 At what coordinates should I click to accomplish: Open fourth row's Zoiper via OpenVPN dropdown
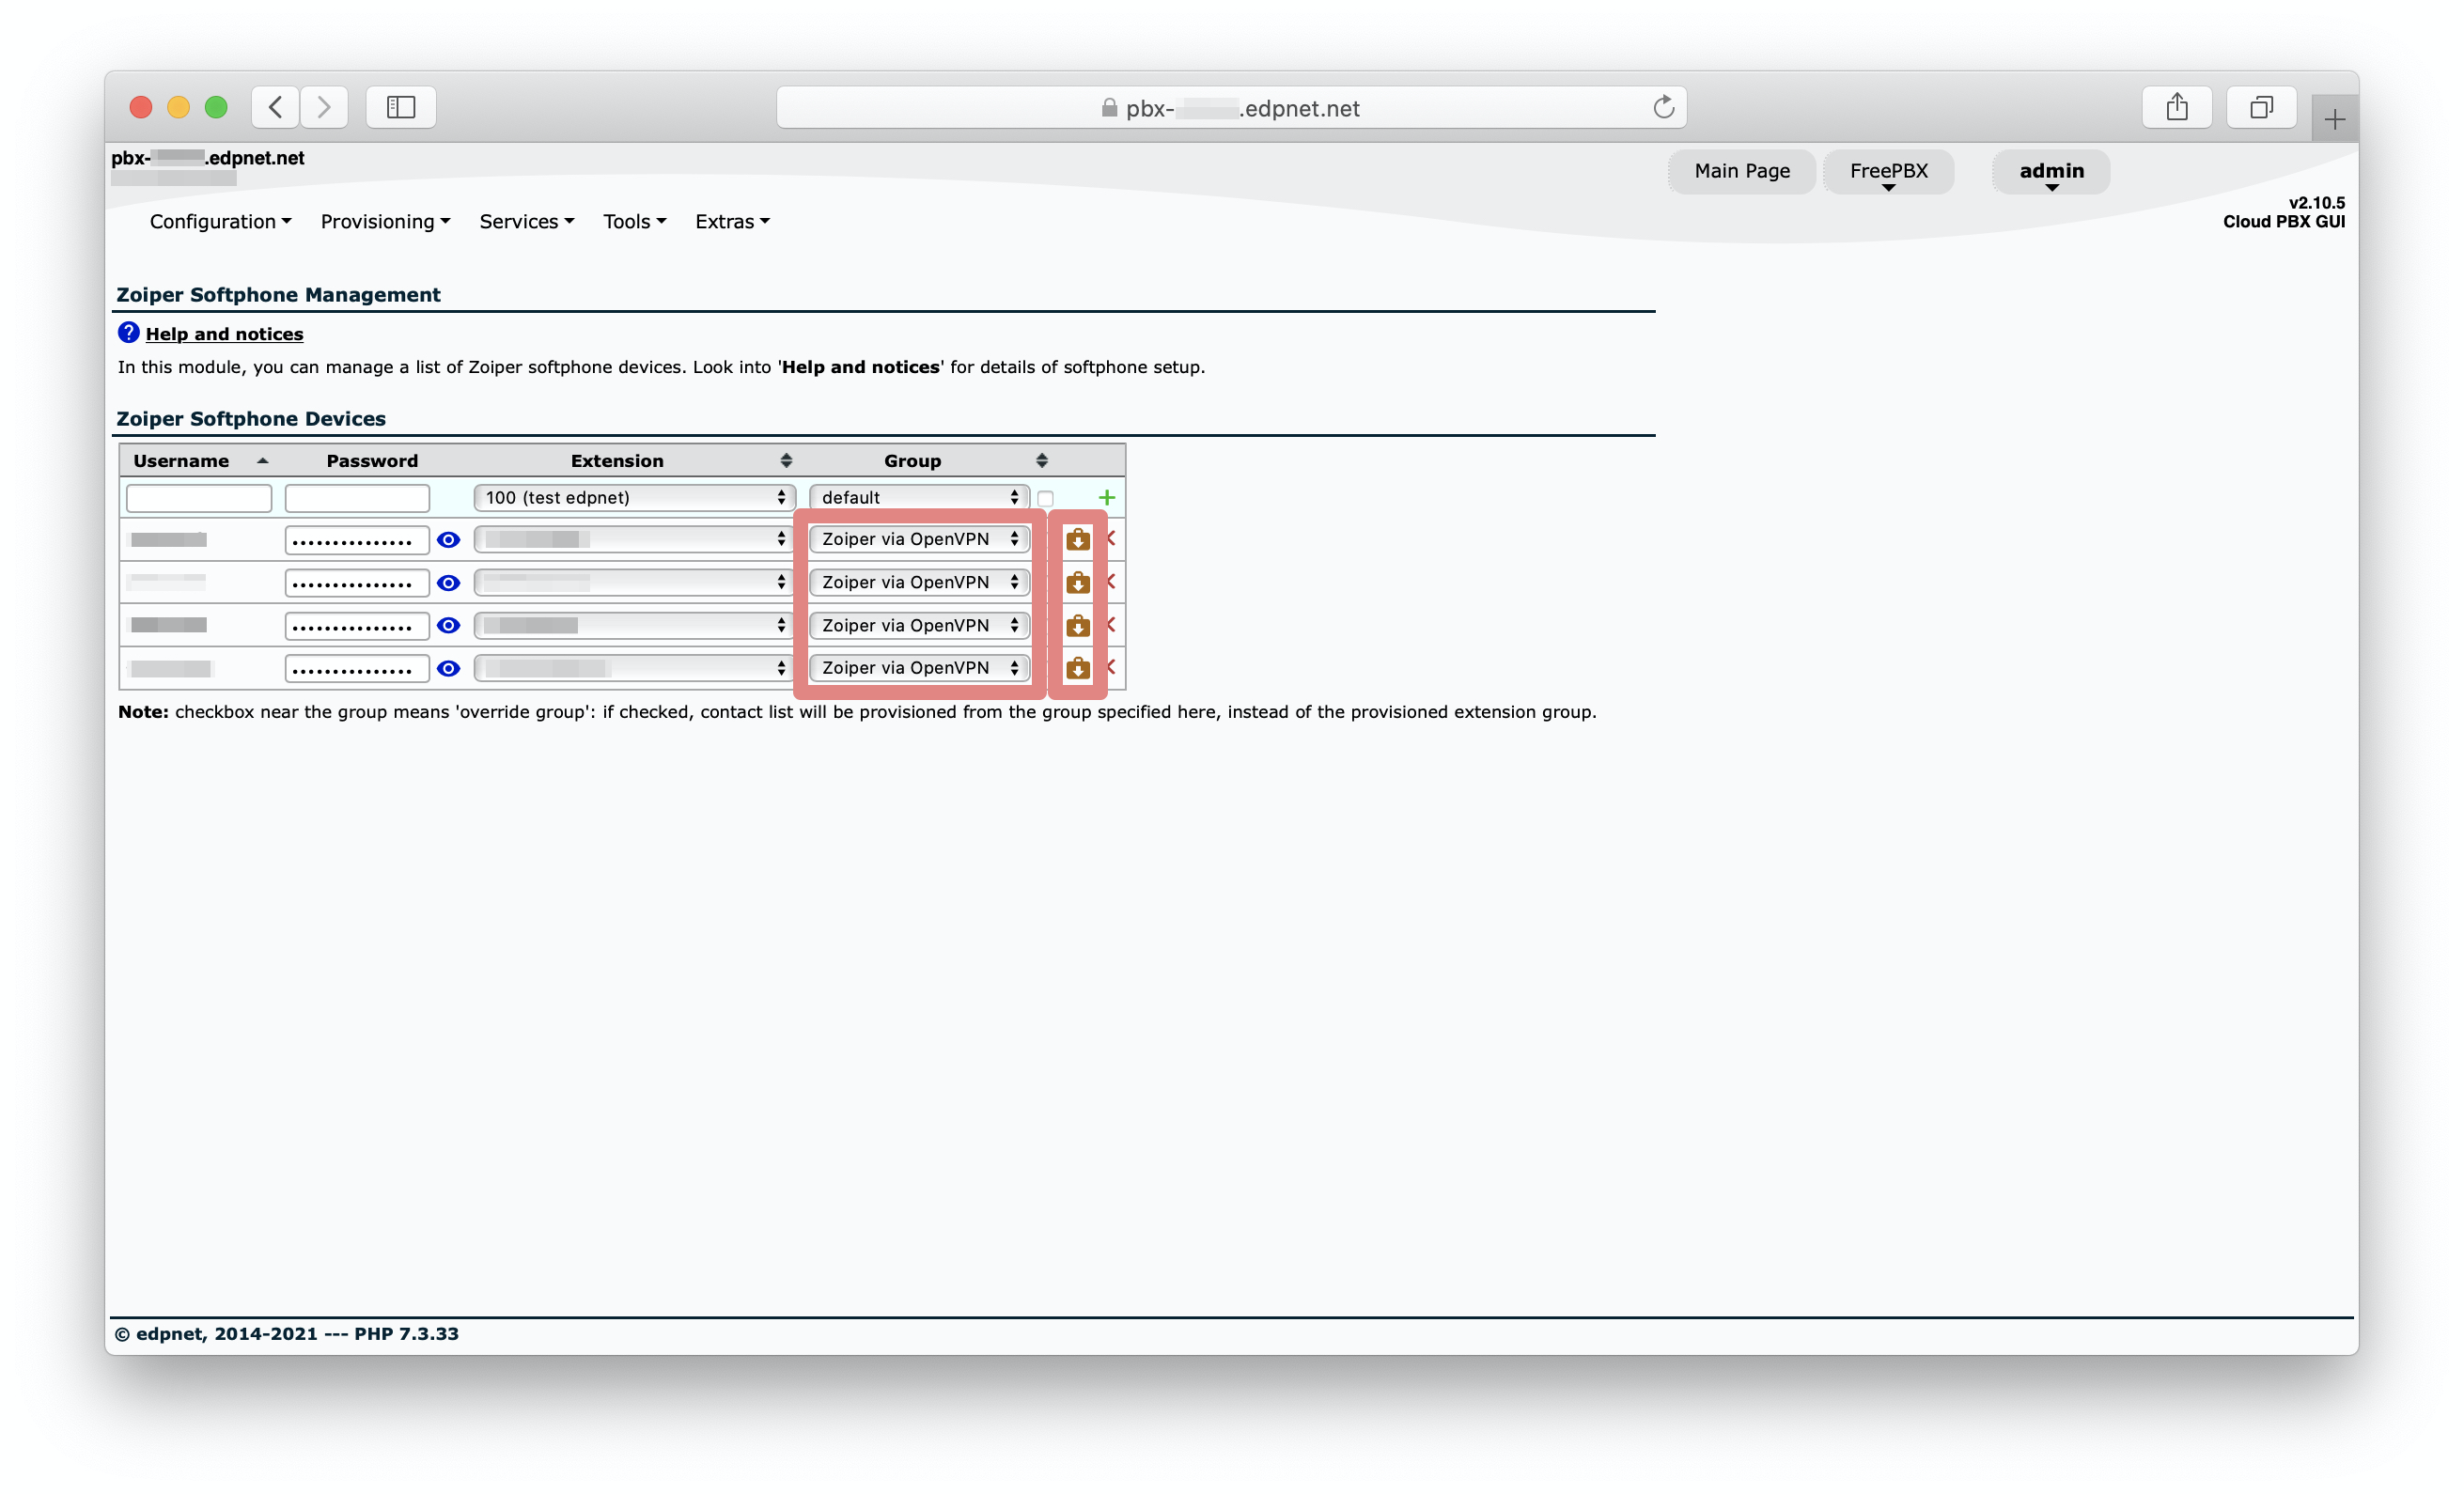point(918,667)
